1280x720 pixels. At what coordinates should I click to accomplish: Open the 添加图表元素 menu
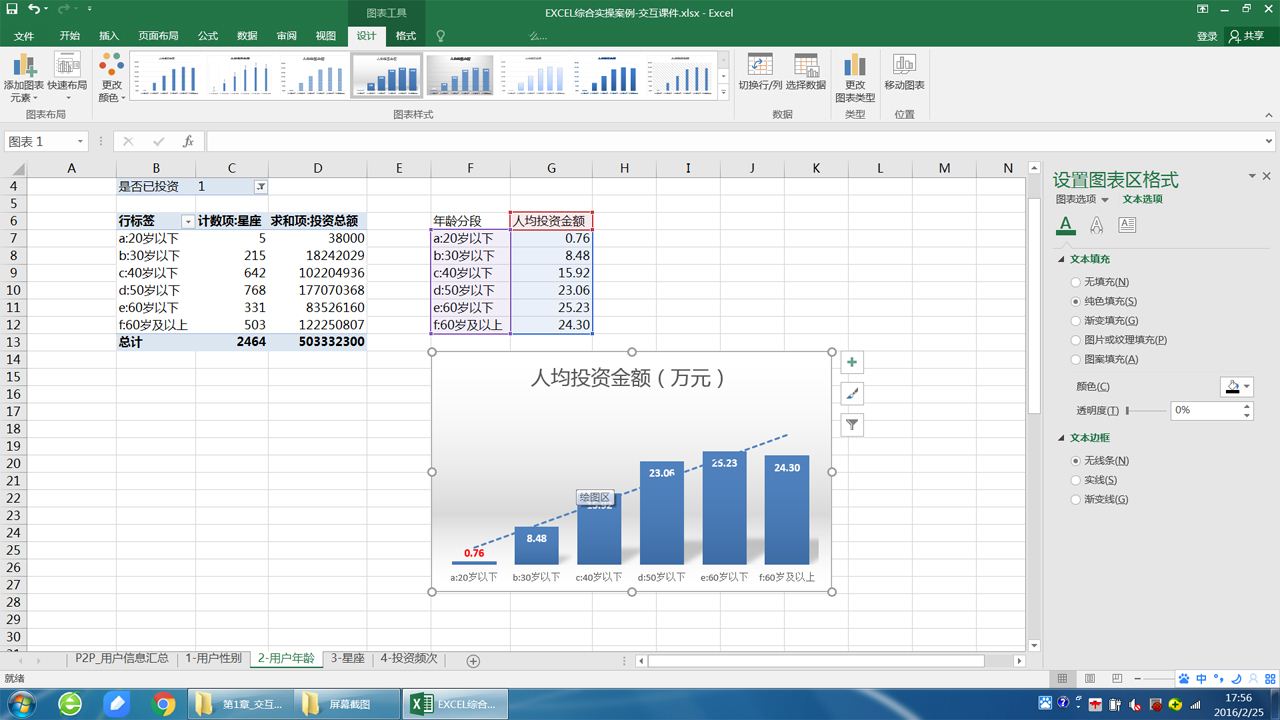point(22,78)
